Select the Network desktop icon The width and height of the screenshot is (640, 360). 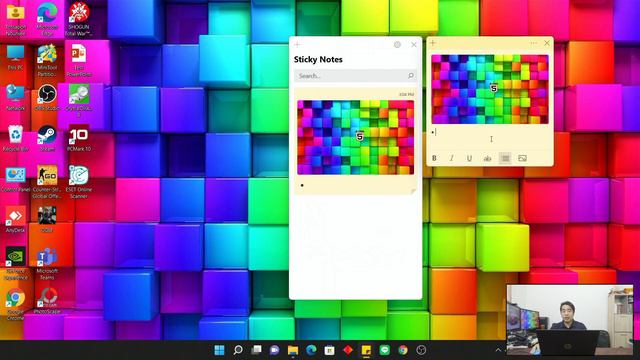pyautogui.click(x=16, y=98)
